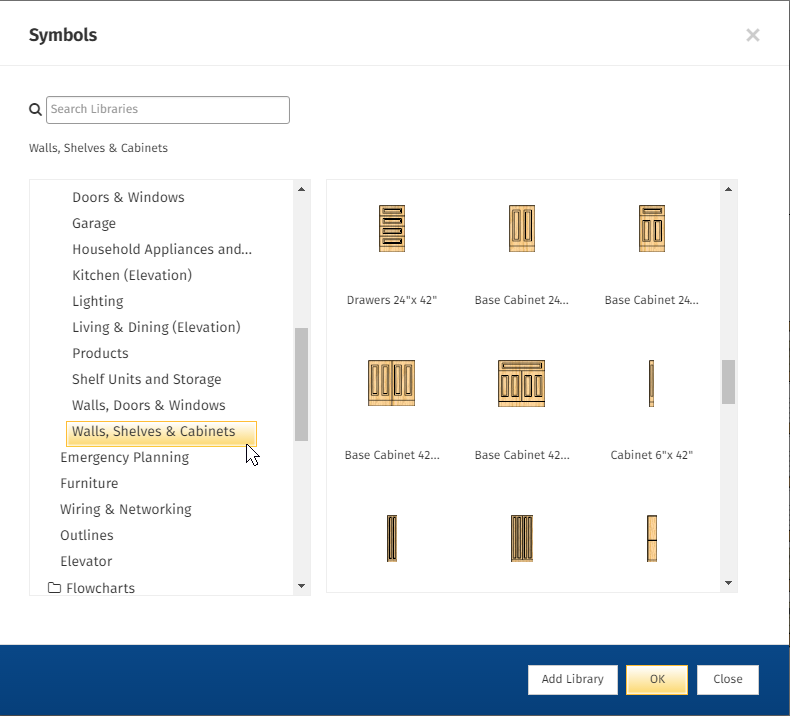
Task: Select the highlighted Walls, Shelves & Cabinets item
Action: point(161,433)
